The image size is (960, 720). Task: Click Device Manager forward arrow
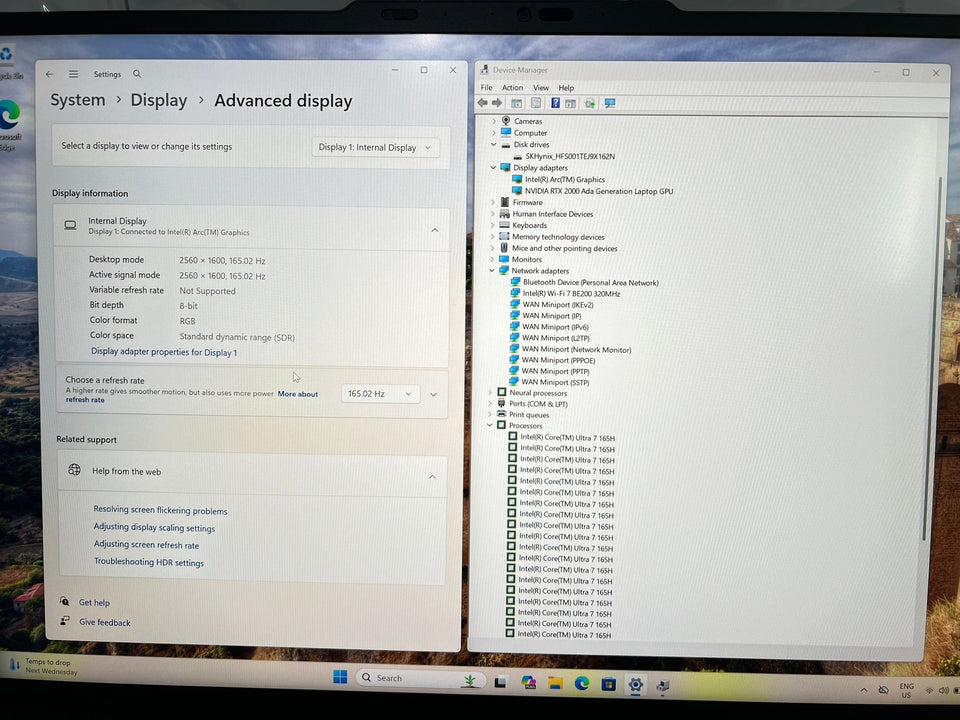497,103
